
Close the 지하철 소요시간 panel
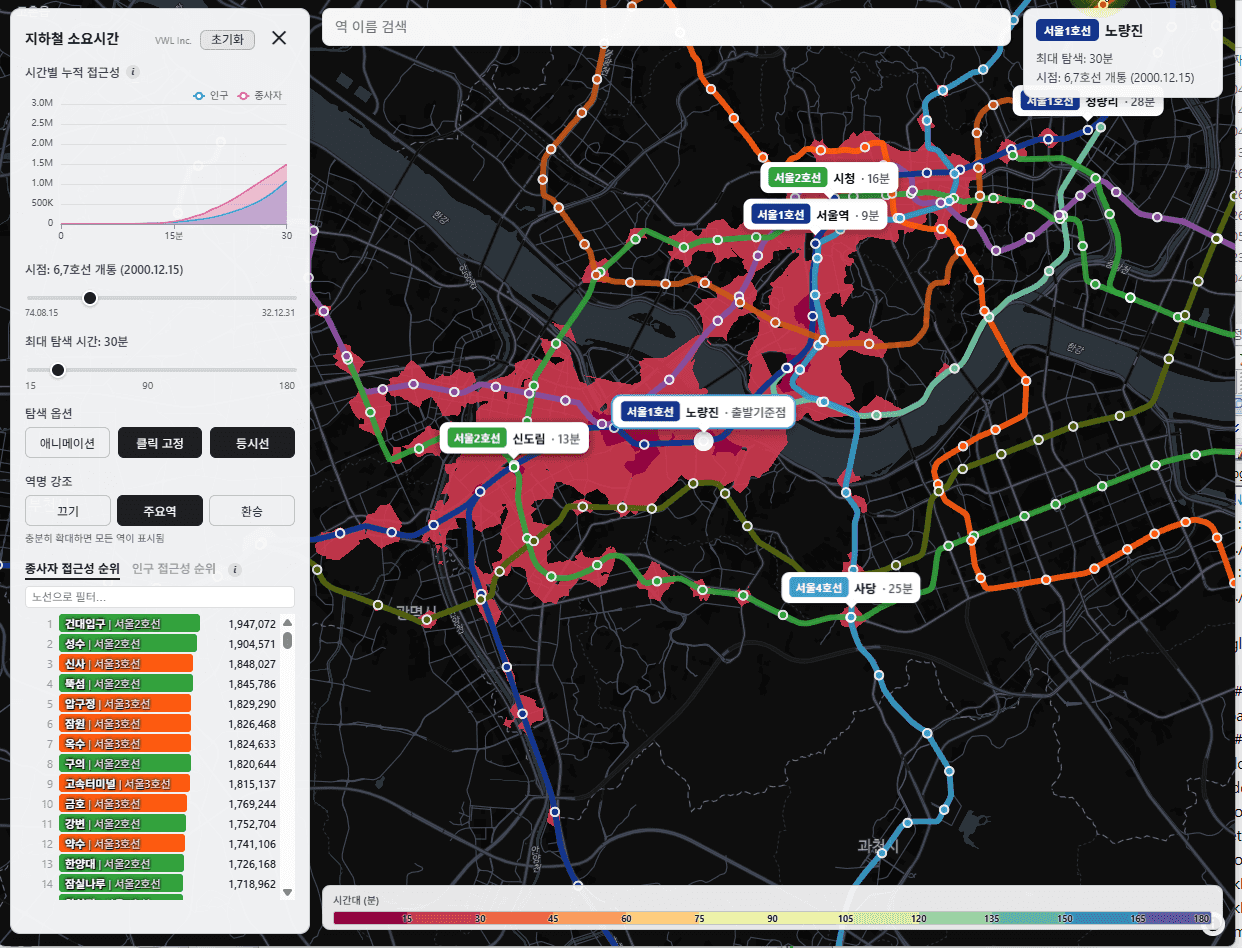(x=279, y=39)
